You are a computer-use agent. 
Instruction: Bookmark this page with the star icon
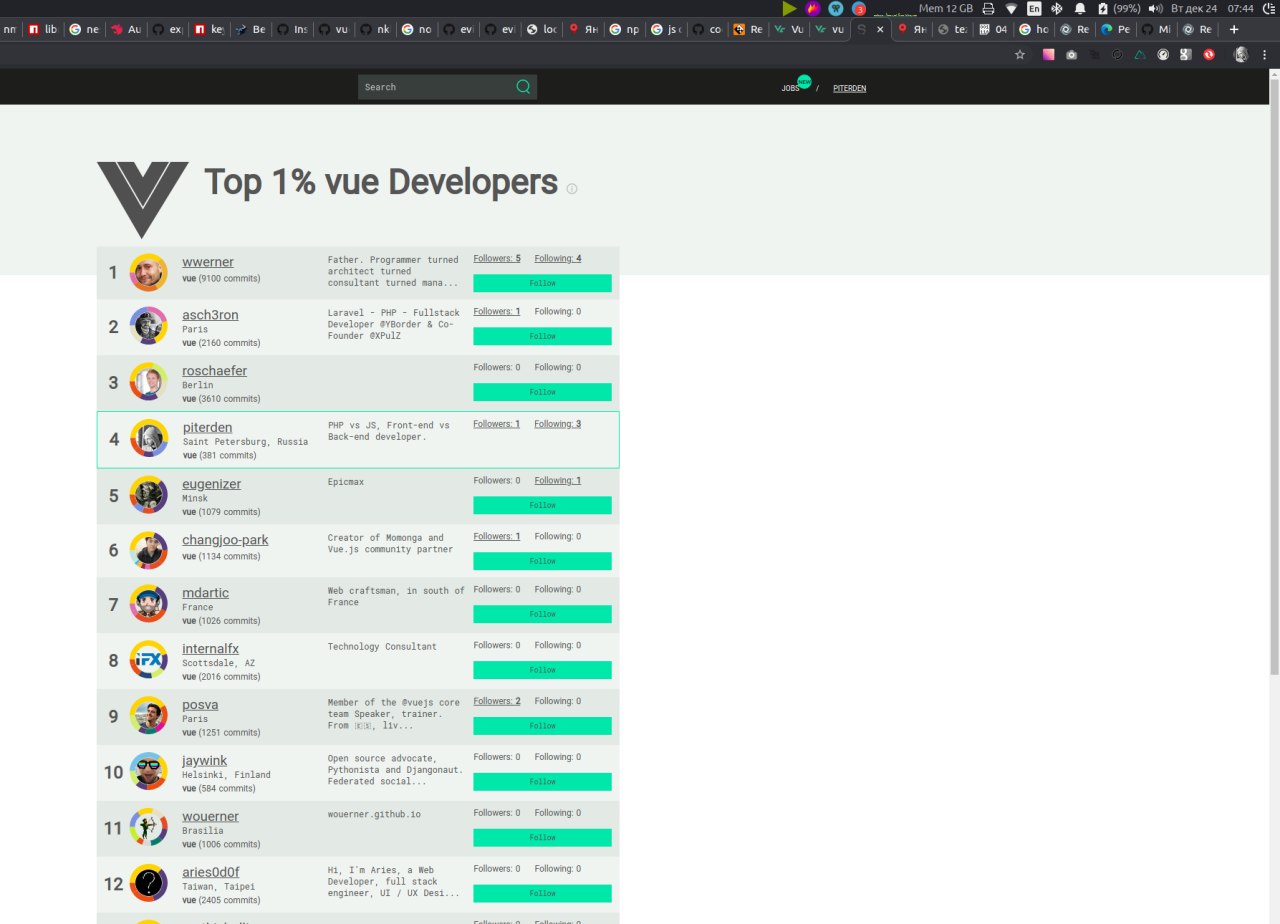click(x=1020, y=55)
